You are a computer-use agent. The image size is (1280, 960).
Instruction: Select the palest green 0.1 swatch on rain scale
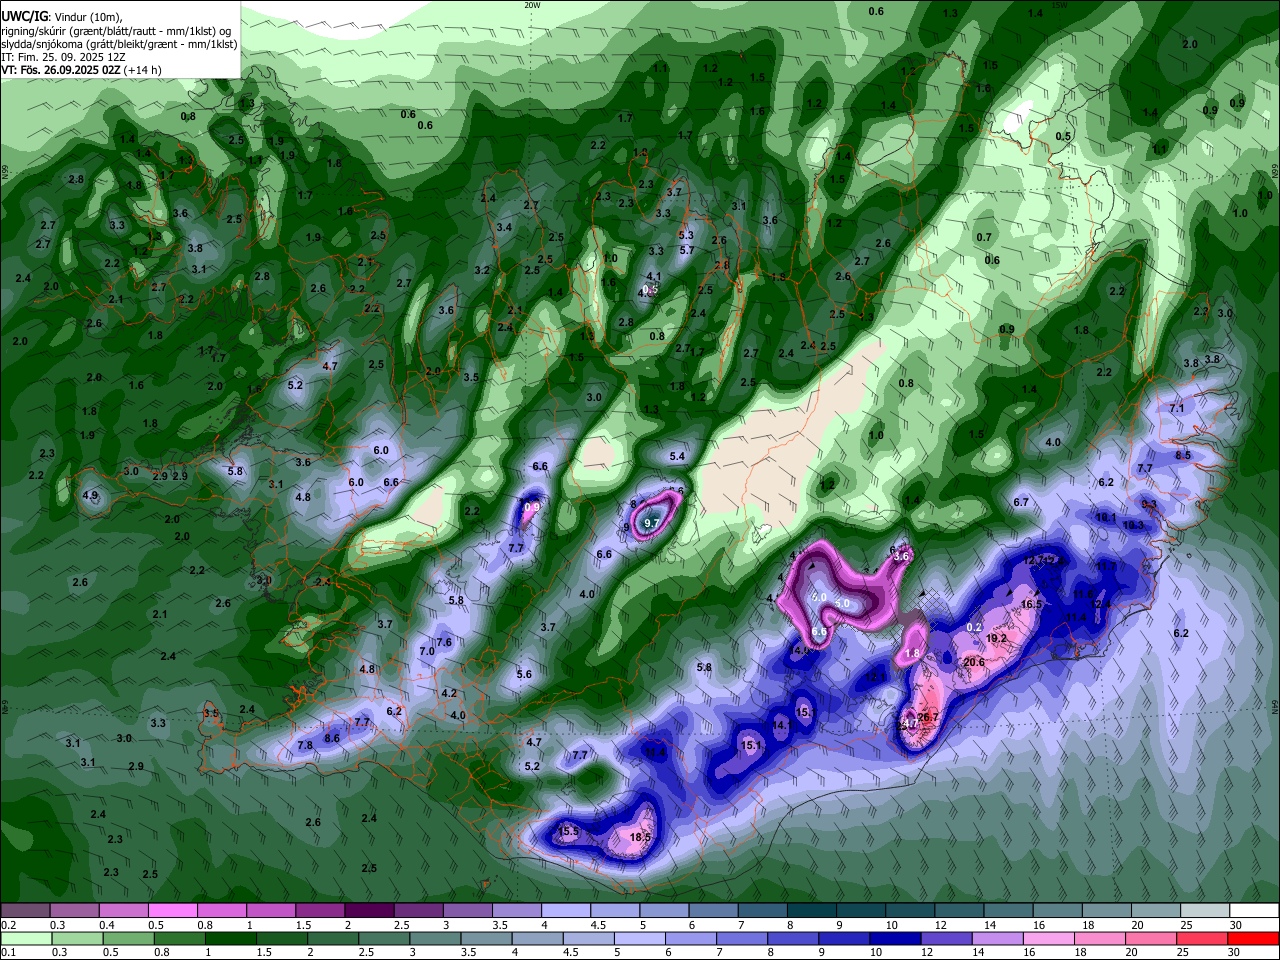(25, 938)
